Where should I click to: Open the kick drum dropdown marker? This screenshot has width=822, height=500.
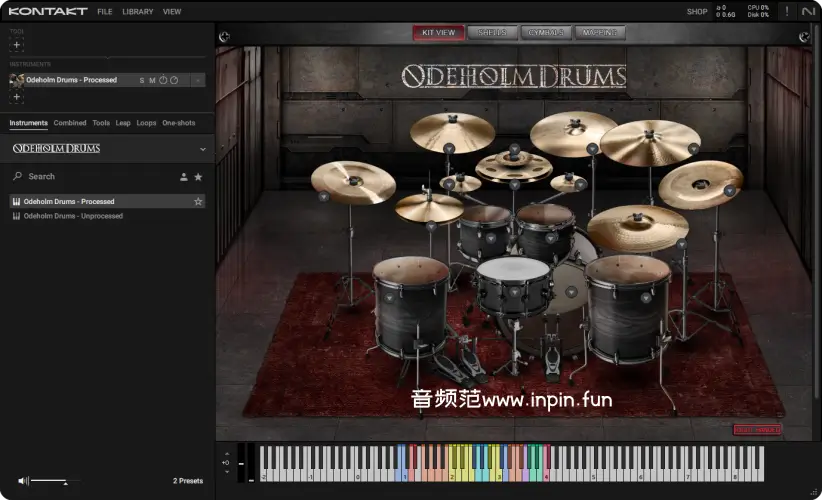[x=571, y=291]
